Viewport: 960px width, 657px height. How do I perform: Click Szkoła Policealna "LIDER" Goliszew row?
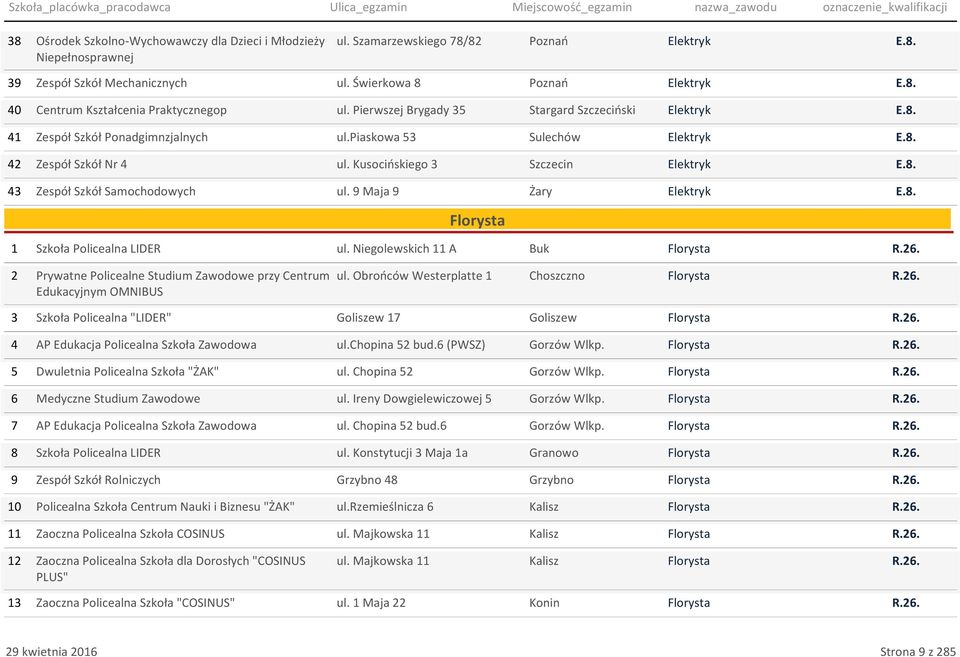(x=103, y=317)
